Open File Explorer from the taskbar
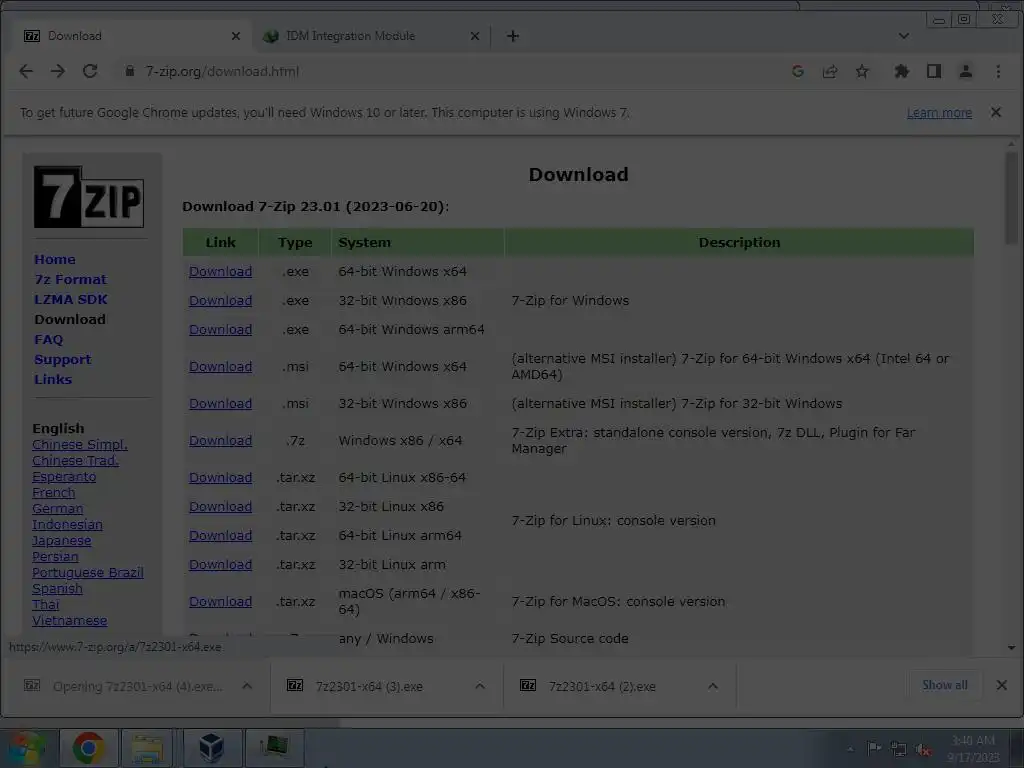This screenshot has height=768, width=1024. point(148,748)
